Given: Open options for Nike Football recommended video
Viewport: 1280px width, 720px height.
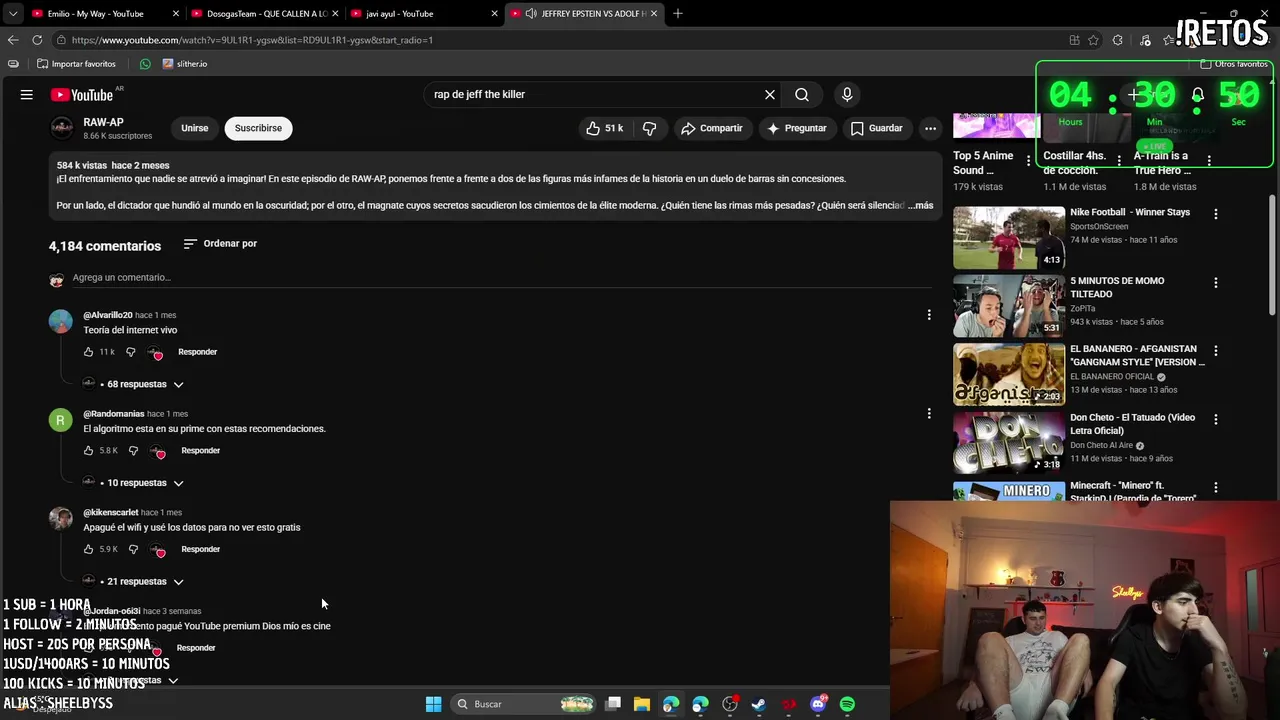Looking at the screenshot, I should pos(1216,214).
